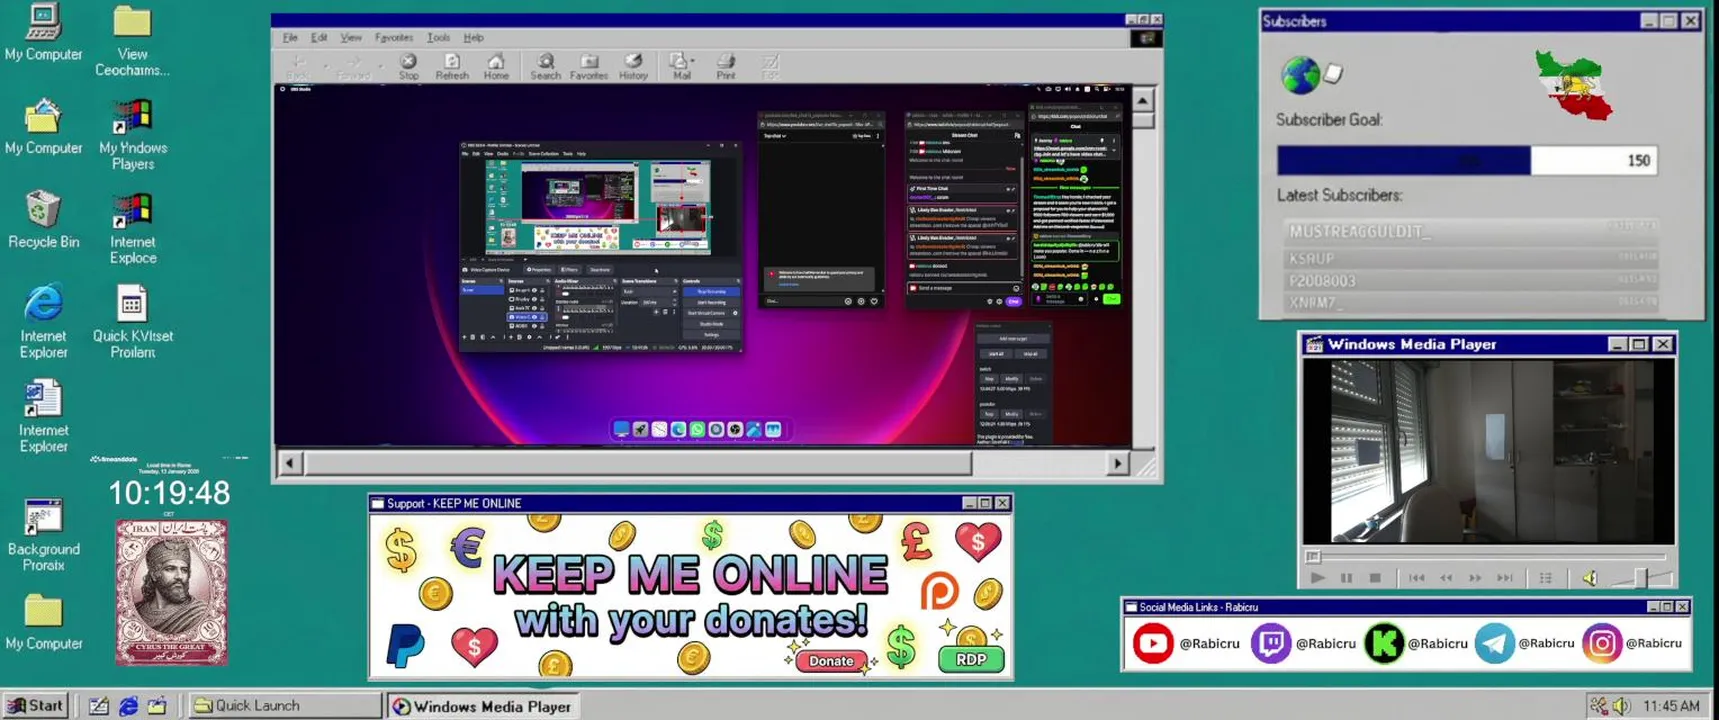Screen dimensions: 1719x720
Task: Open the Instagram @Rabicru link
Action: (1632, 644)
